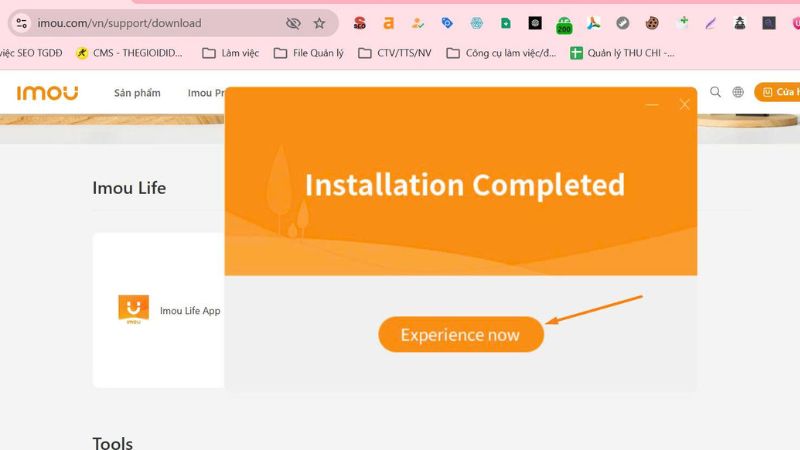Close the Installation Completed dialog
800x450 pixels.
tap(684, 105)
